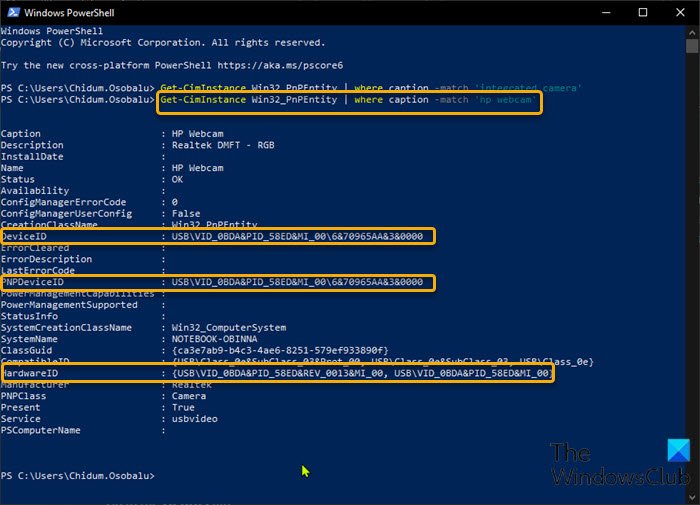700x505 pixels.
Task: Click the PowerShell icon in title bar
Action: (x=13, y=12)
